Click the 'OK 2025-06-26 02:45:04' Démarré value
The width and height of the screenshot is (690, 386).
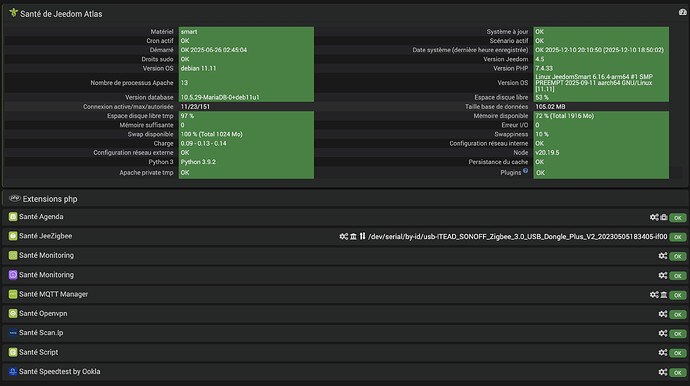[x=213, y=50]
